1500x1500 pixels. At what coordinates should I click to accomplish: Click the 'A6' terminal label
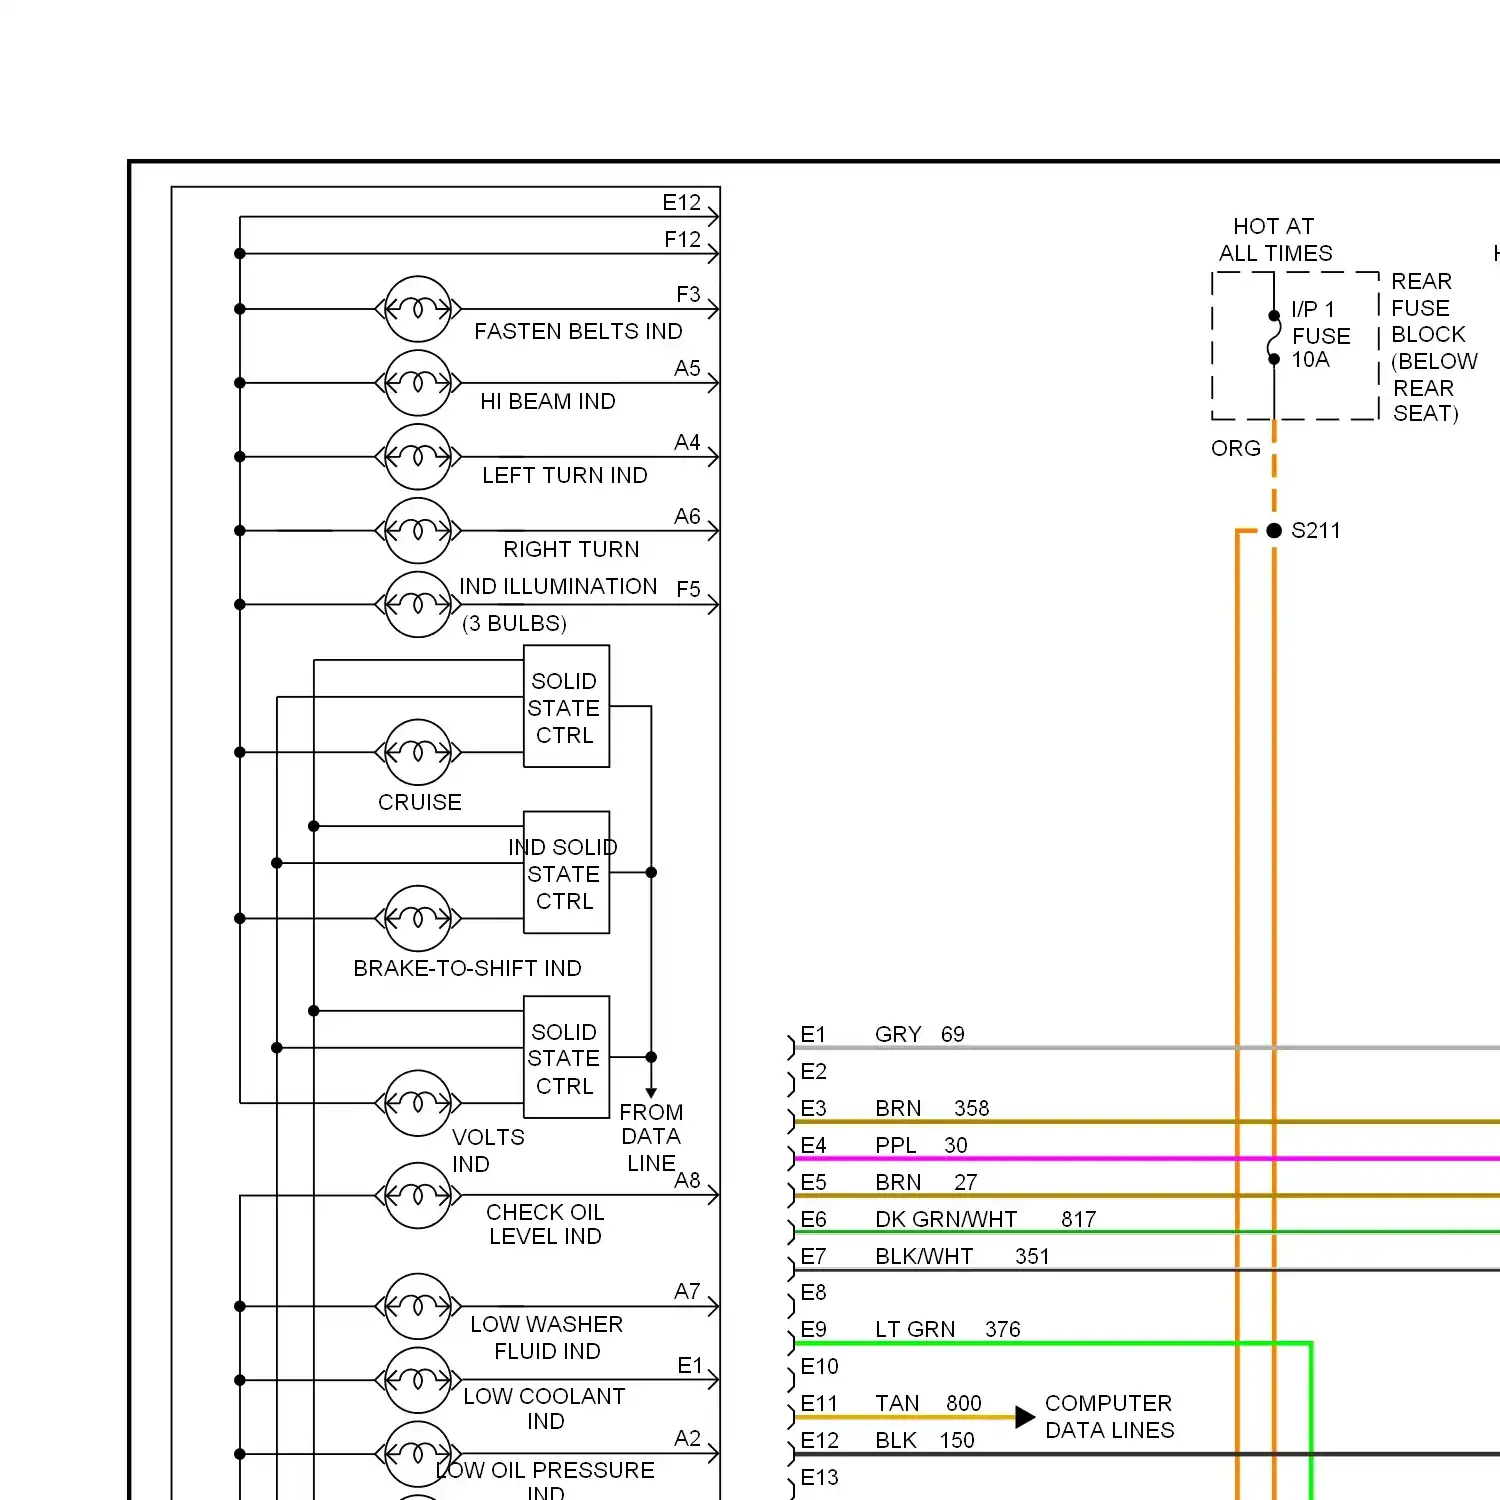[687, 516]
